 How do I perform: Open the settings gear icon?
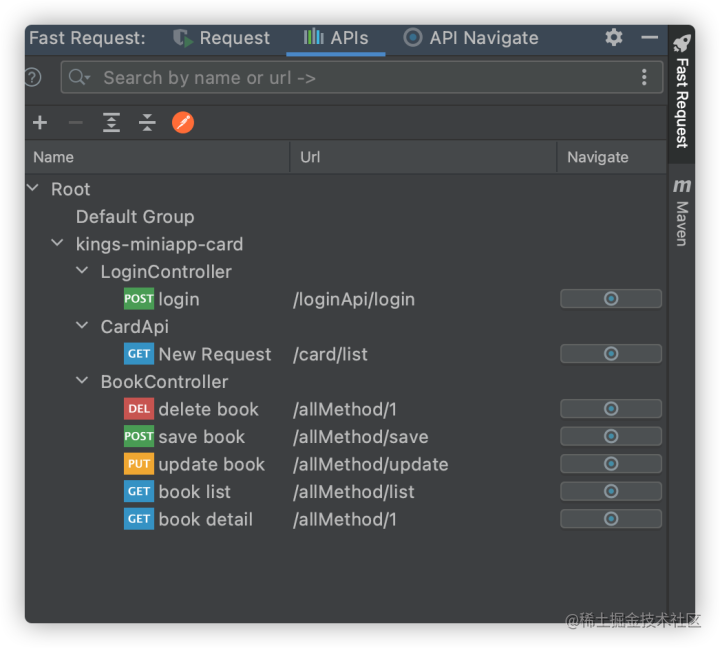click(613, 37)
